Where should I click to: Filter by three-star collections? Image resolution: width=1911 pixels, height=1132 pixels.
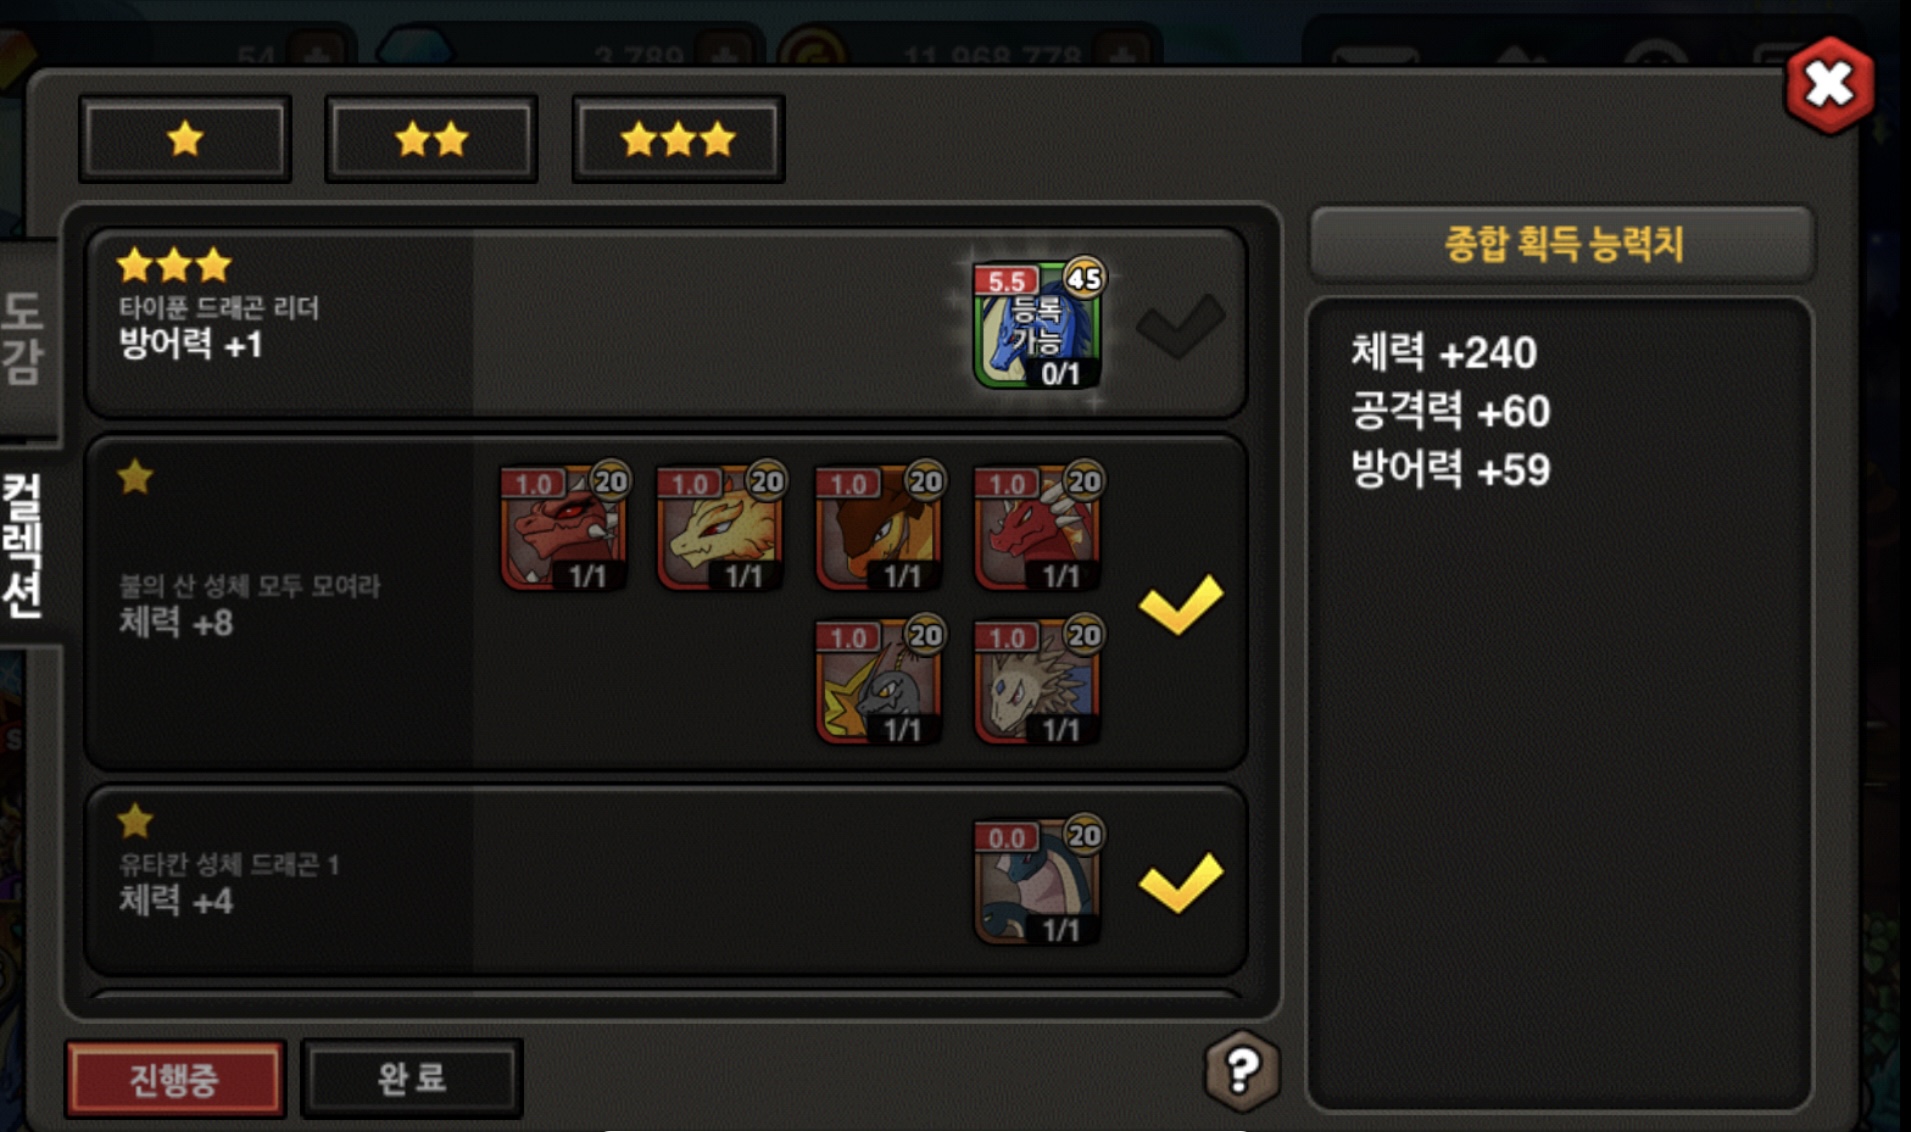678,139
